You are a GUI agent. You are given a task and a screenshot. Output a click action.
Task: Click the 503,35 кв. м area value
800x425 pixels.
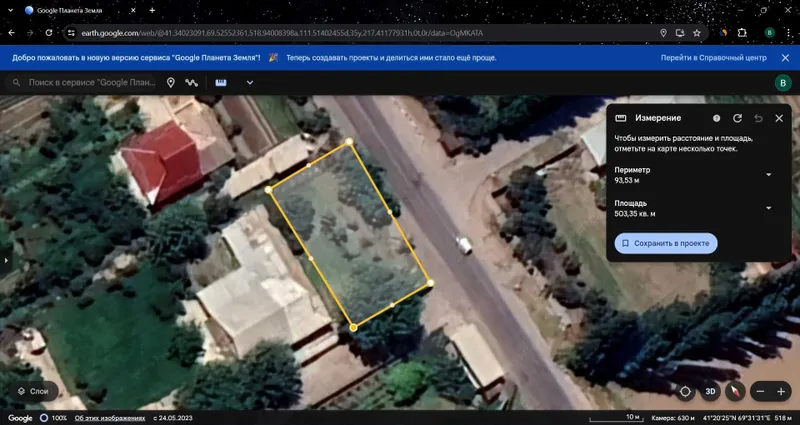(x=635, y=214)
